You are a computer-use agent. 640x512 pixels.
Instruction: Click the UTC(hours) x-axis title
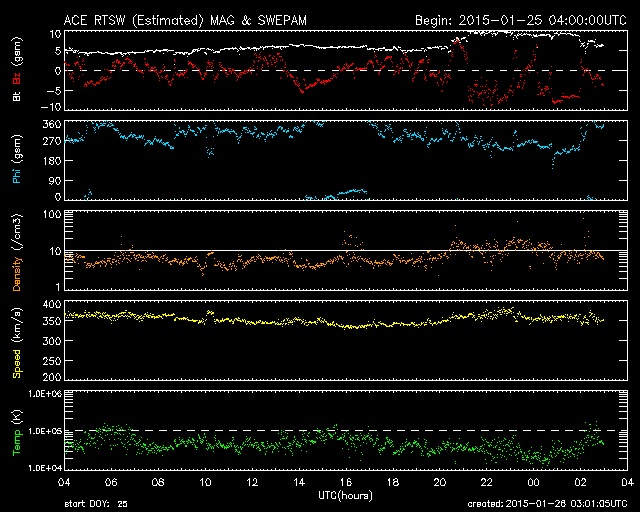pyautogui.click(x=345, y=495)
